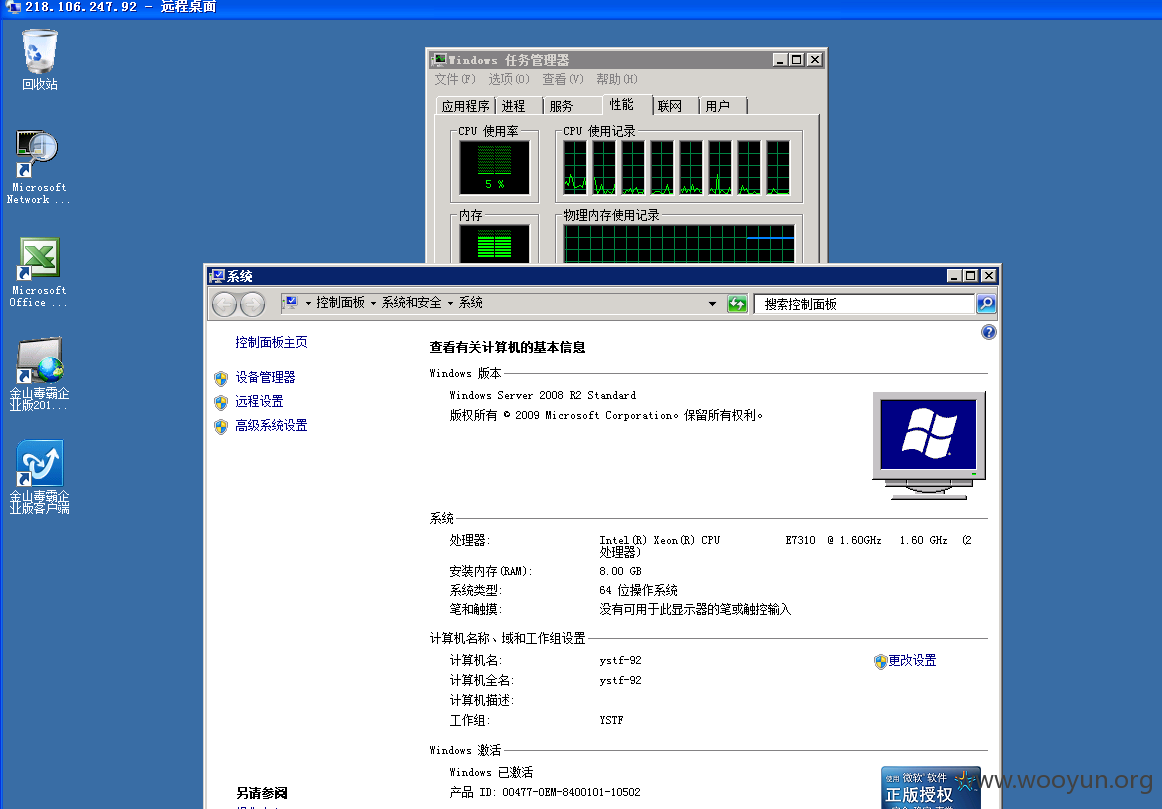Open Microsoft Network Monitor desktop shortcut

click(38, 167)
